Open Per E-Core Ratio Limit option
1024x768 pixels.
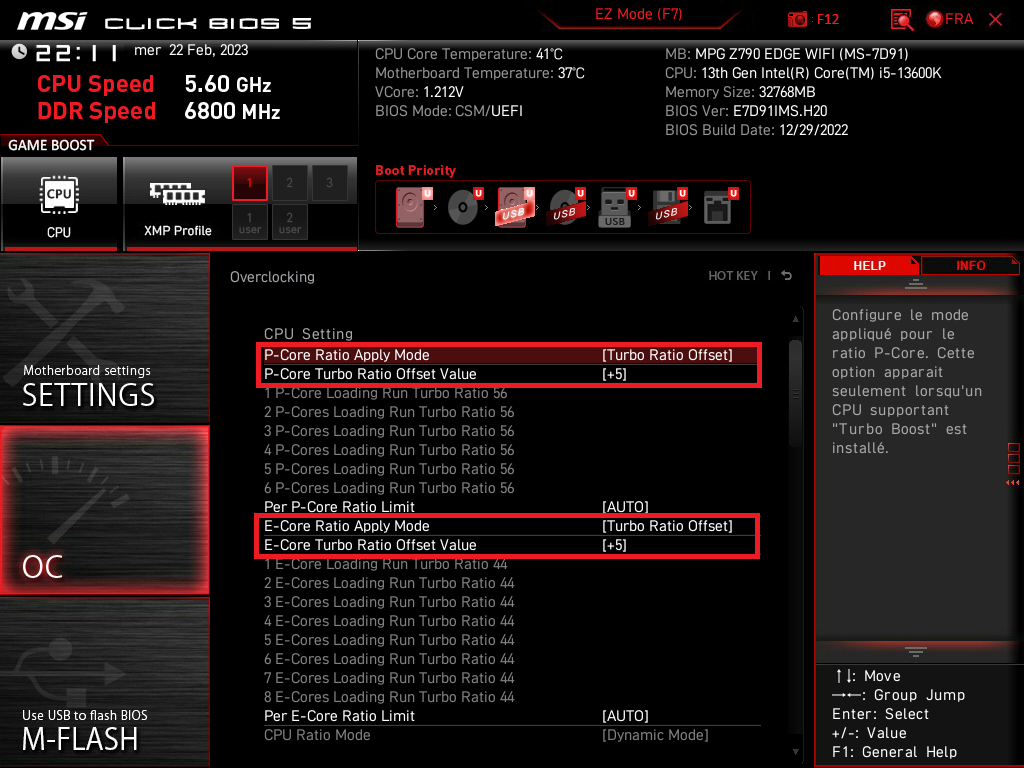pyautogui.click(x=512, y=716)
